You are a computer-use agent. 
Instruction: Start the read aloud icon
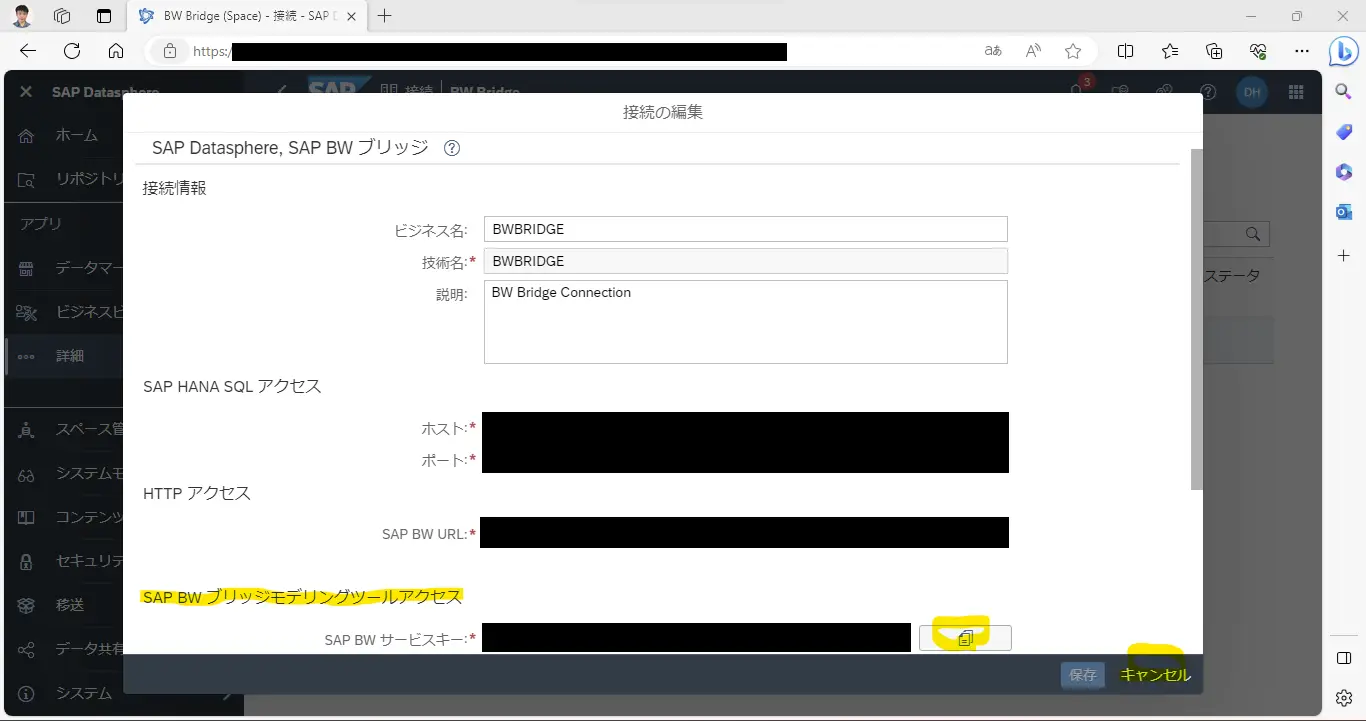[x=1033, y=51]
